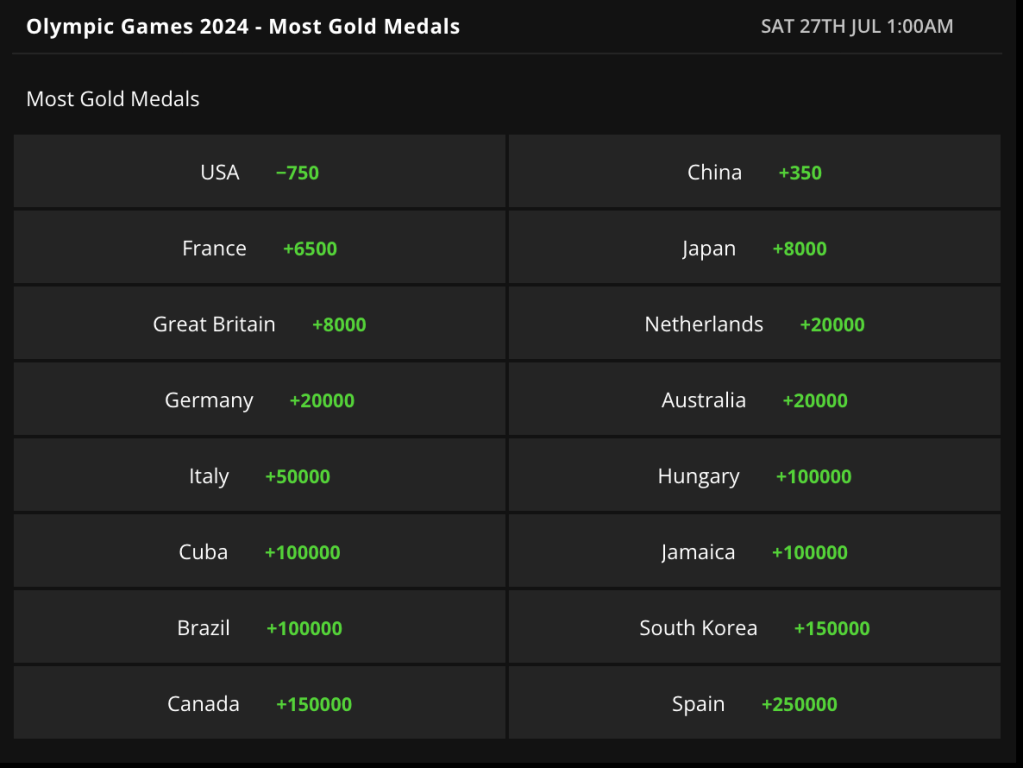Click the +350 odds value

tap(800, 173)
